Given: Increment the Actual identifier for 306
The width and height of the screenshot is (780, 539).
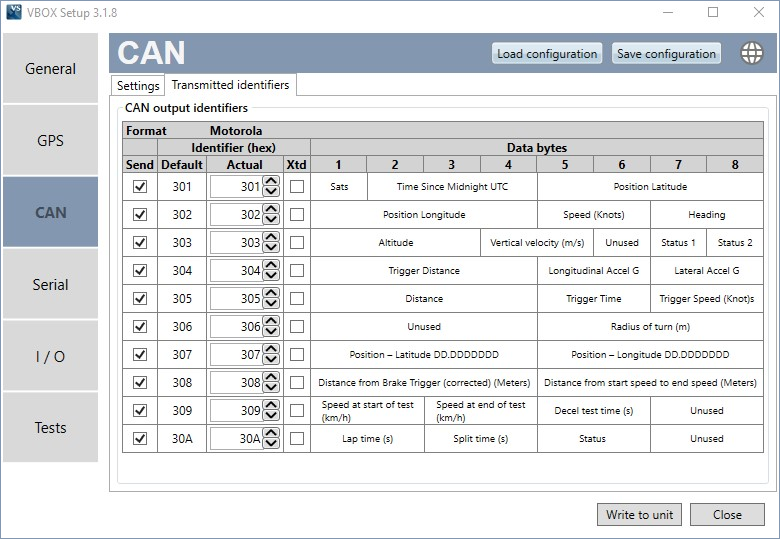Looking at the screenshot, I should point(271,321).
